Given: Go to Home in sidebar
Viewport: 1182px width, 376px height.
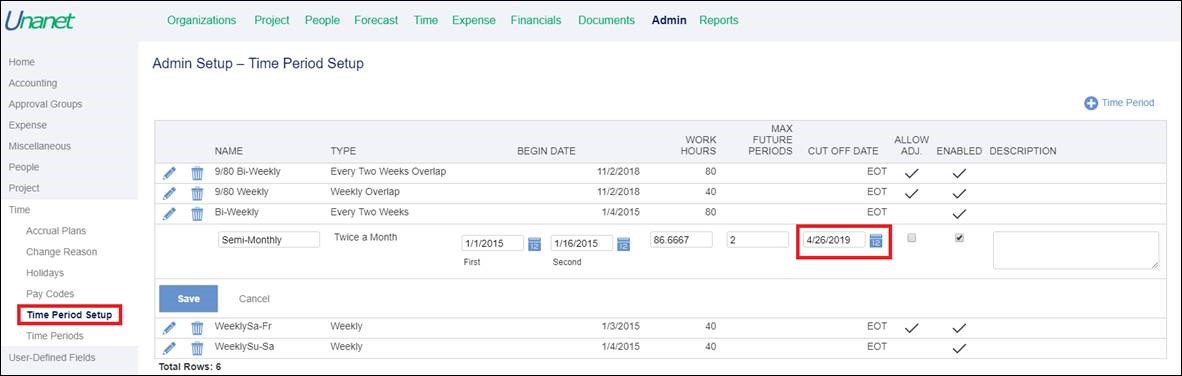Looking at the screenshot, I should pos(22,62).
